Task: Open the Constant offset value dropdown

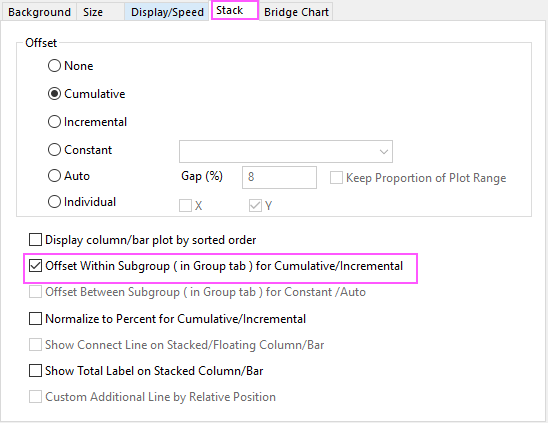Action: [286, 151]
